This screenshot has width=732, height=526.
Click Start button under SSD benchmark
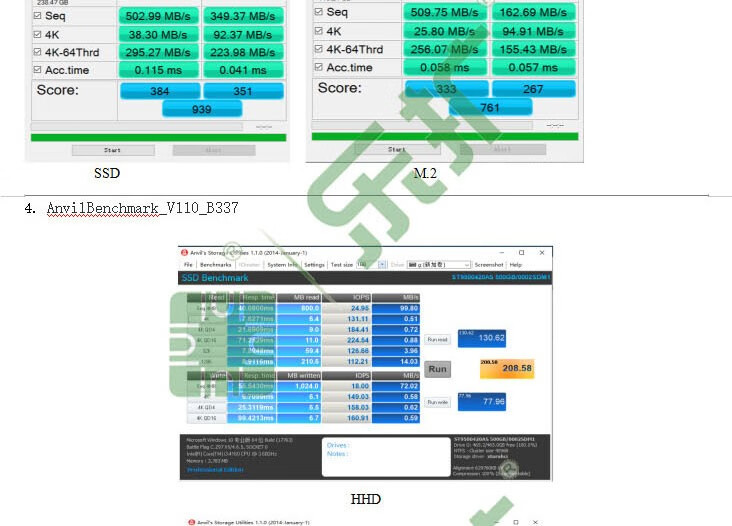[113, 150]
